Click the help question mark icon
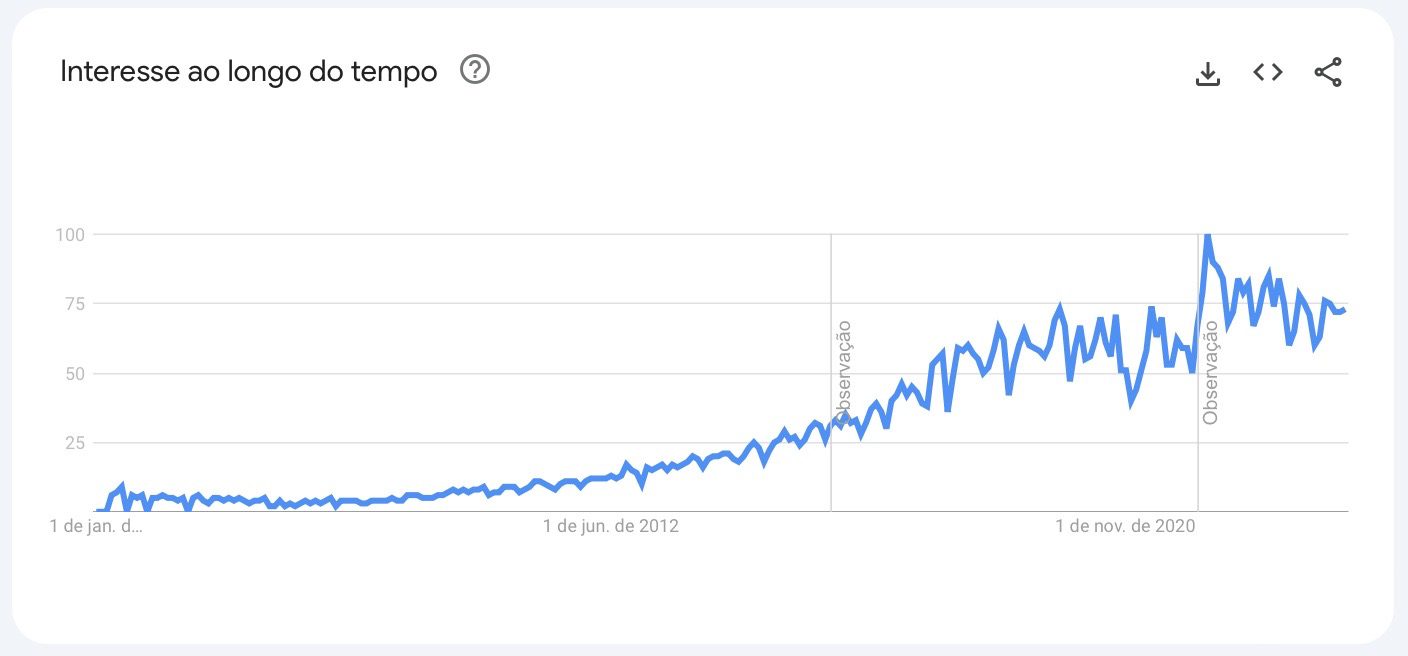This screenshot has width=1408, height=656. [475, 70]
